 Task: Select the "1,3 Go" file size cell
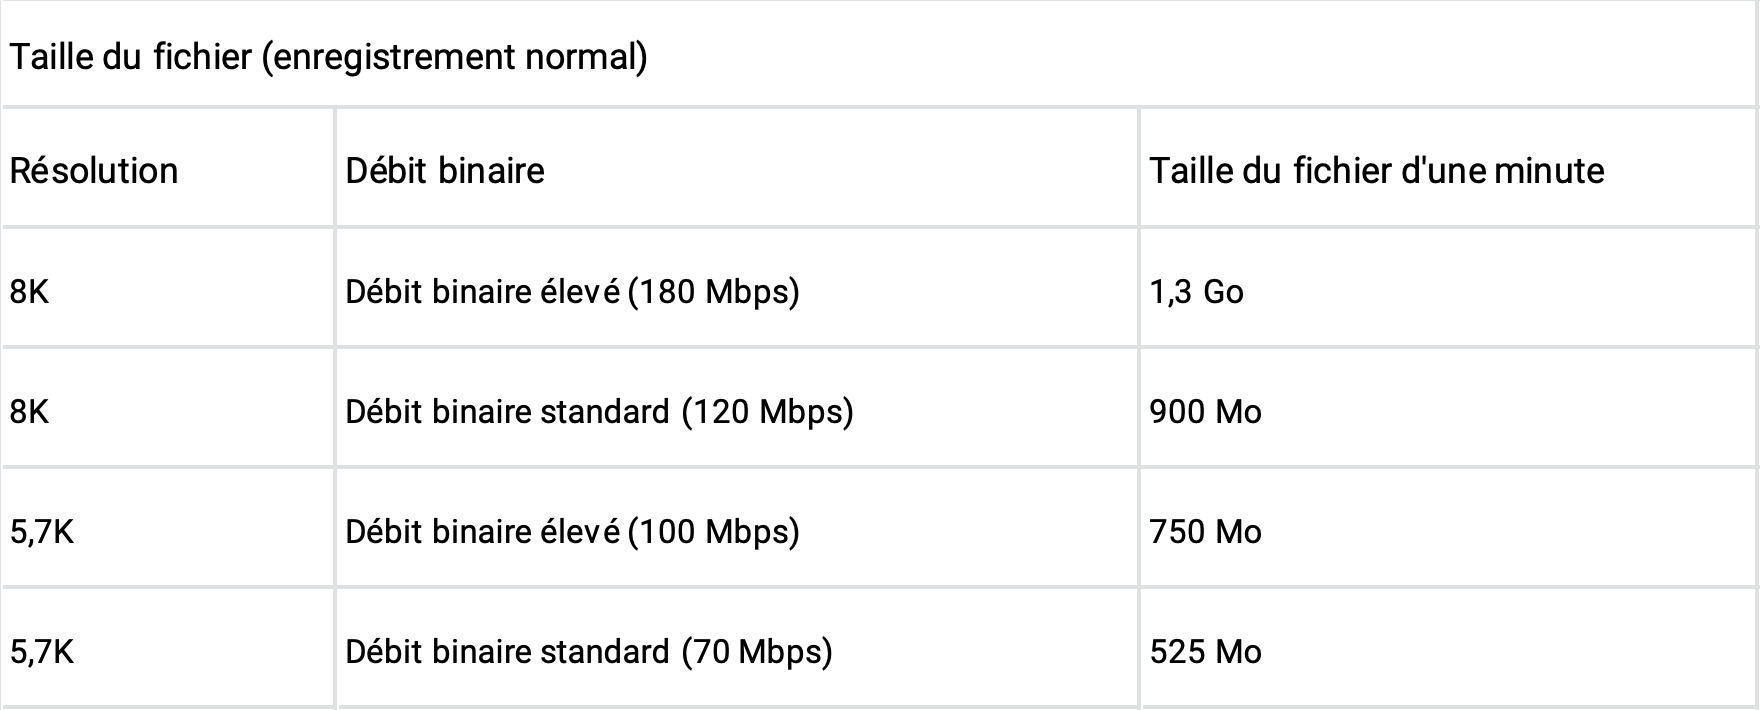[x=1196, y=292]
